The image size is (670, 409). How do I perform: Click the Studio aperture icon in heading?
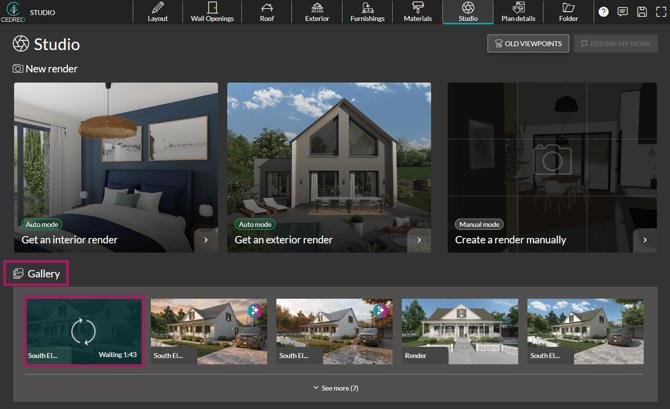tap(21, 44)
